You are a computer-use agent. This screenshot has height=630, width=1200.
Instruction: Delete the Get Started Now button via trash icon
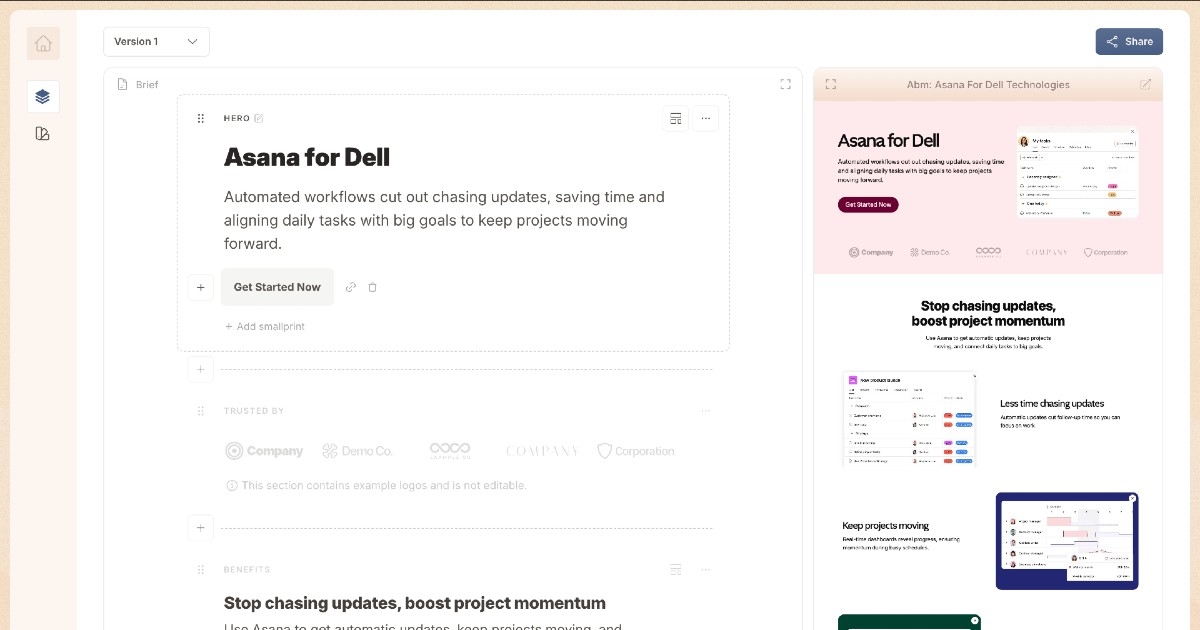click(x=373, y=287)
